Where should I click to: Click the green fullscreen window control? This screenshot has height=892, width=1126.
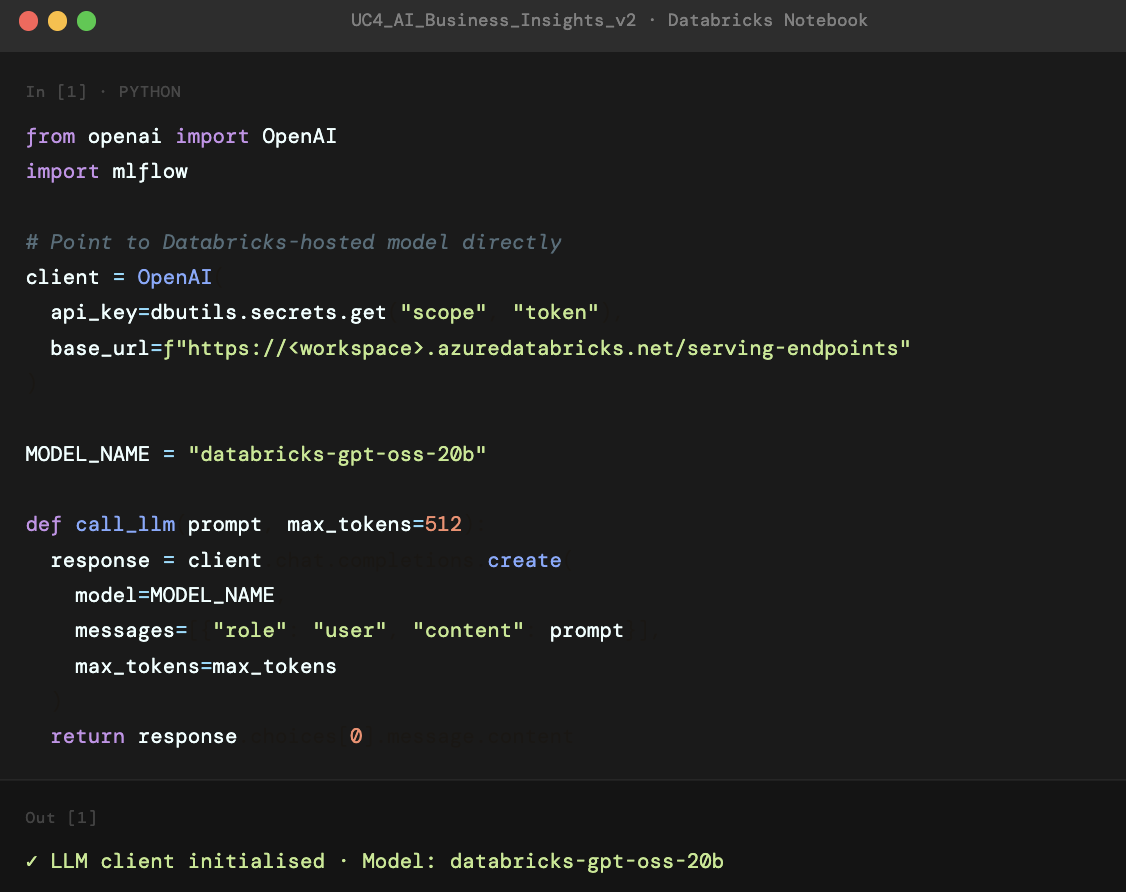[x=86, y=19]
